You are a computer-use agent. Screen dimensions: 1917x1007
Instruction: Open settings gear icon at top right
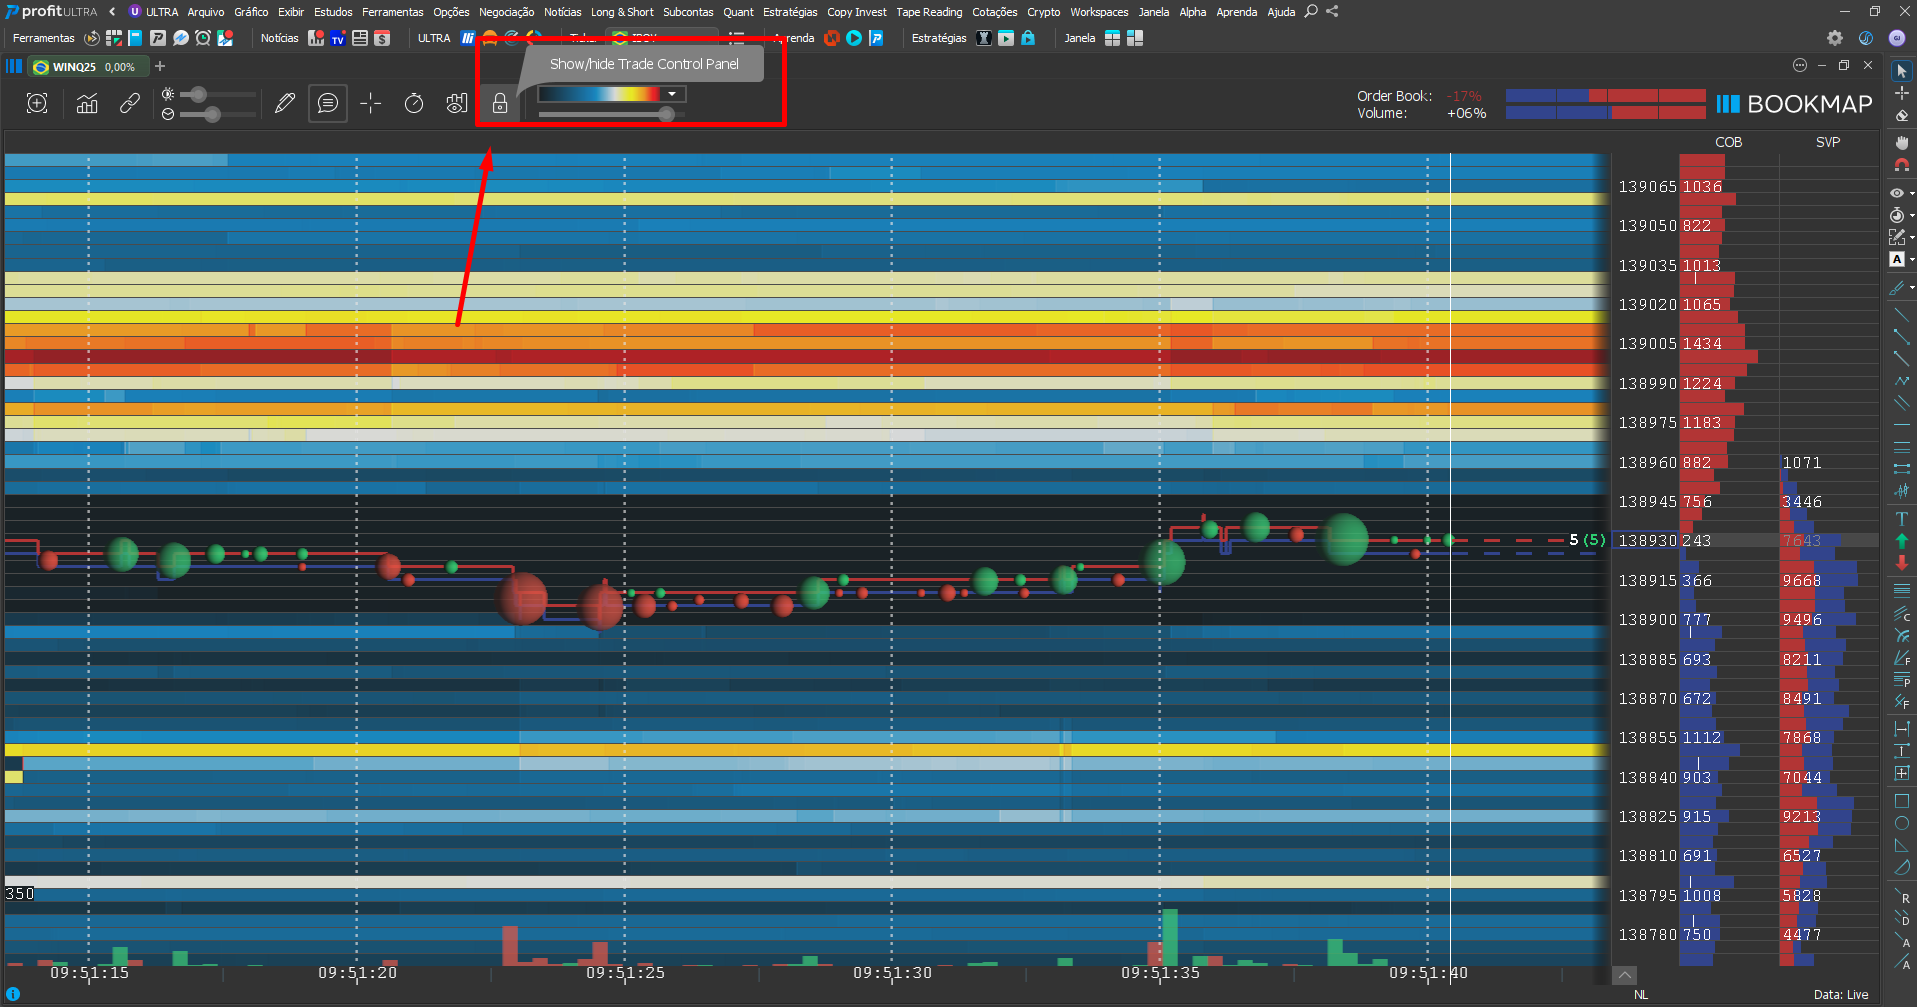coord(1835,38)
